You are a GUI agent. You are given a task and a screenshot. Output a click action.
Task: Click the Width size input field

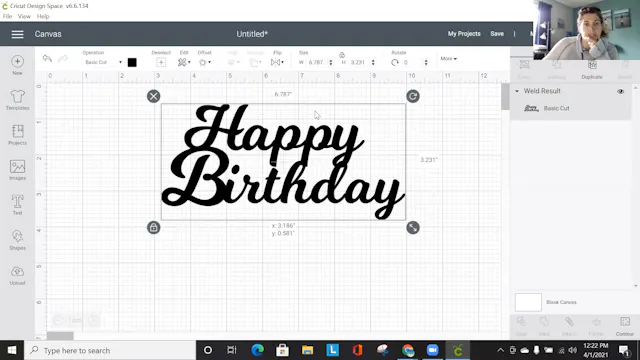316,62
